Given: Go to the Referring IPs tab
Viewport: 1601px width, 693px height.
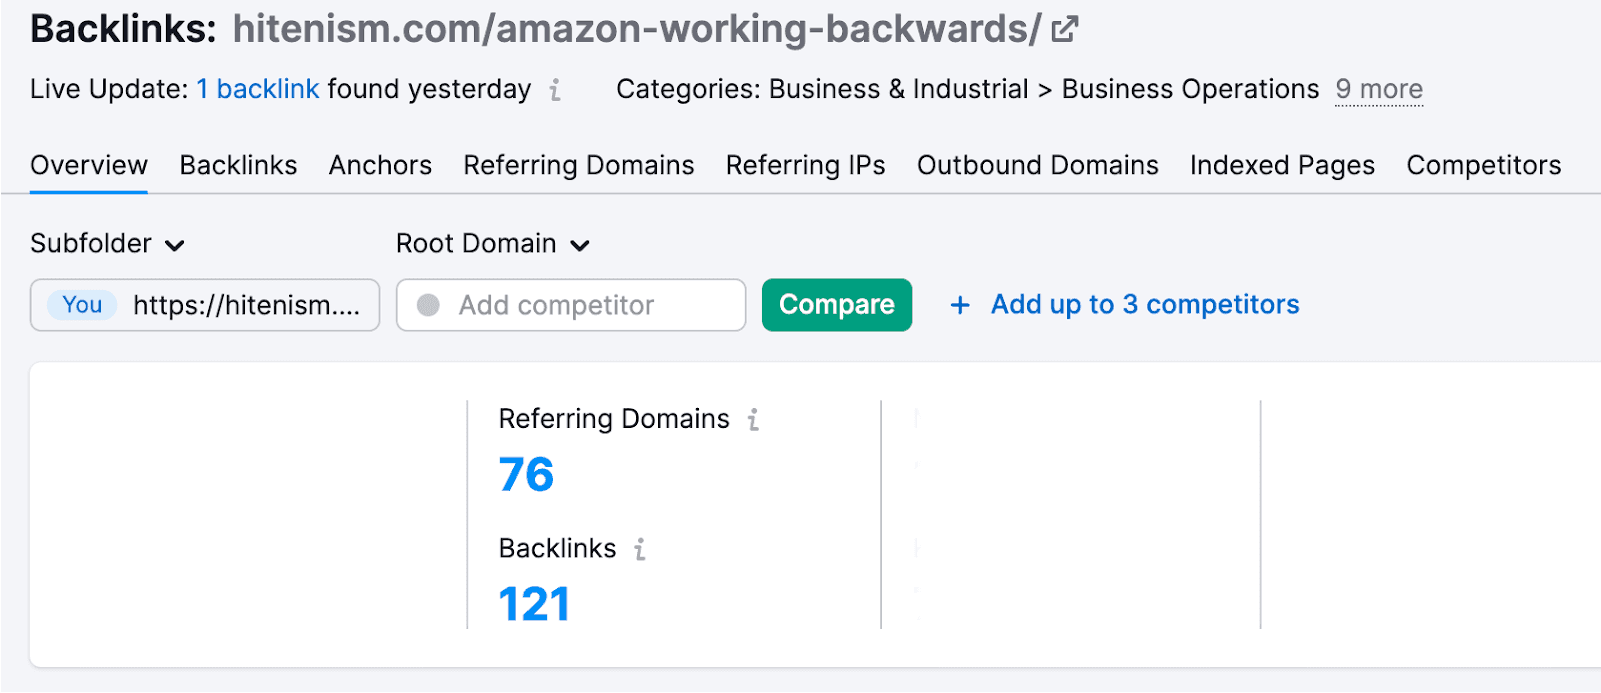Looking at the screenshot, I should (x=805, y=165).
